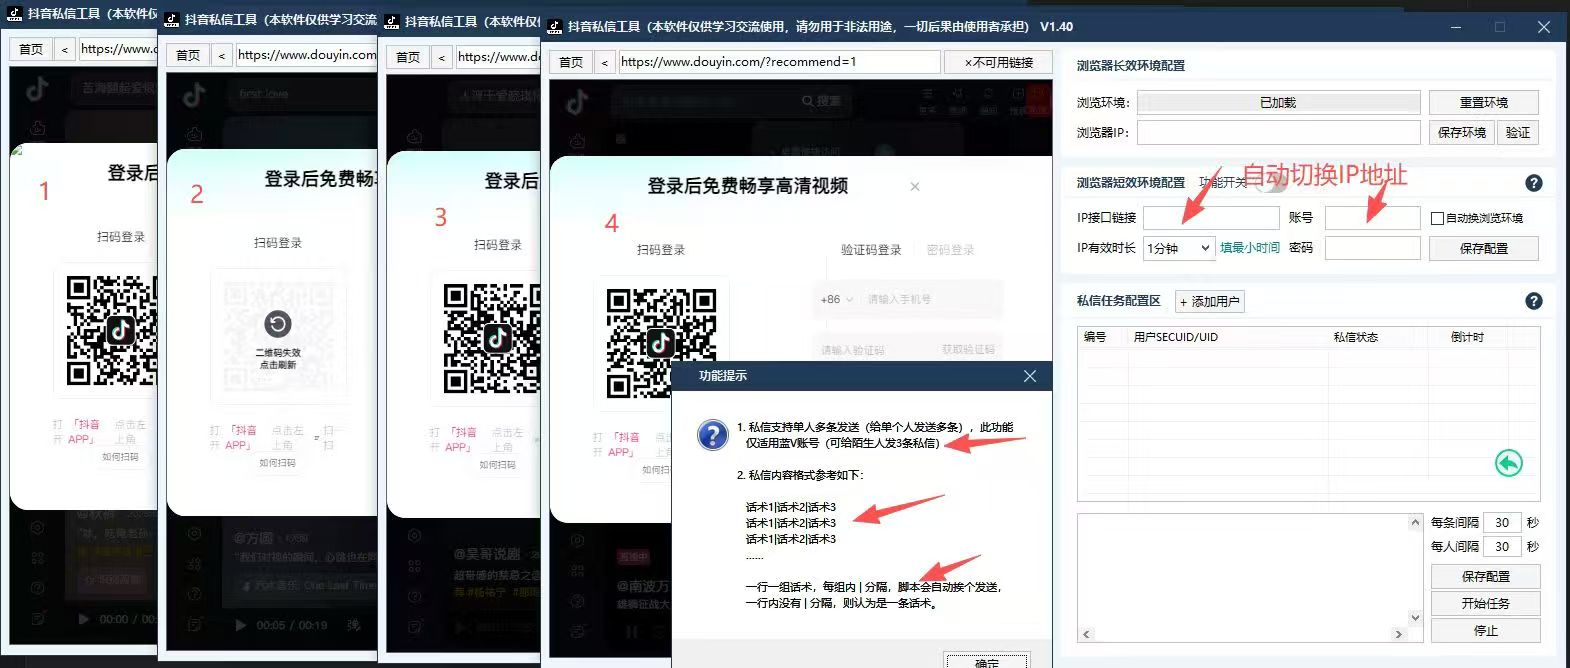Screen dimensions: 1570x668
Task: Click 首页 button in window 1
Action: point(31,48)
